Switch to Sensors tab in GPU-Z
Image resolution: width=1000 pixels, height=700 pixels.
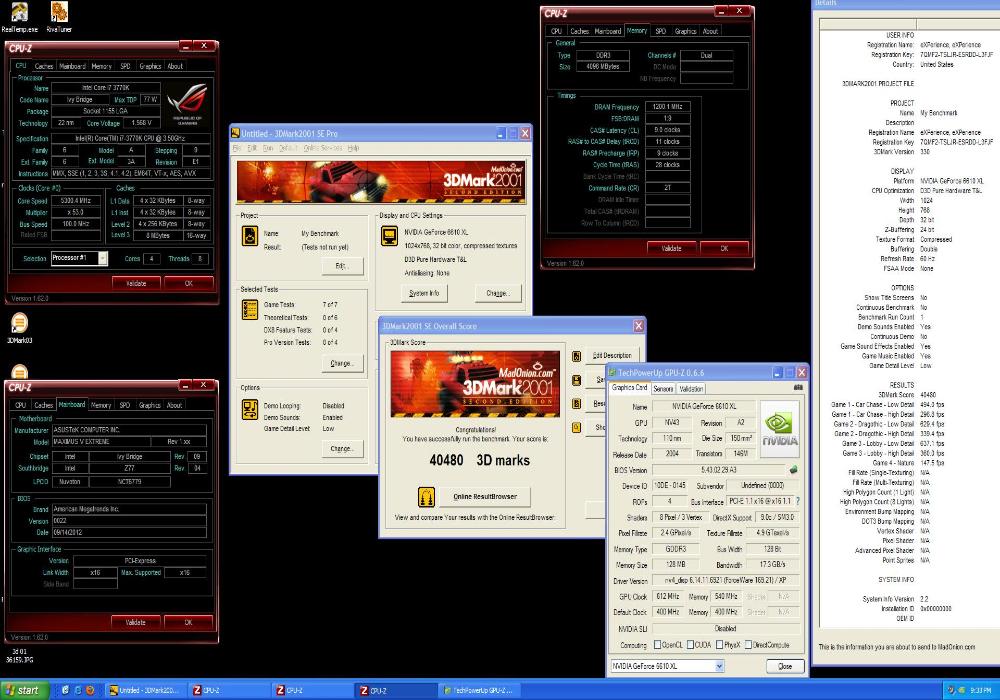coord(663,388)
